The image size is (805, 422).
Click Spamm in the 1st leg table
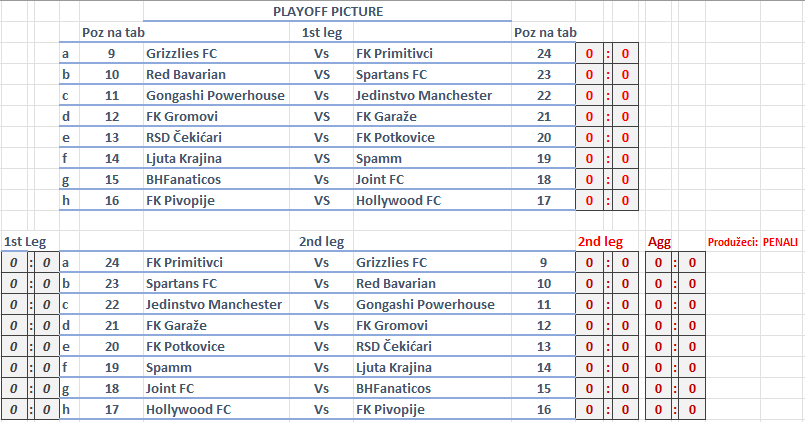click(x=378, y=158)
